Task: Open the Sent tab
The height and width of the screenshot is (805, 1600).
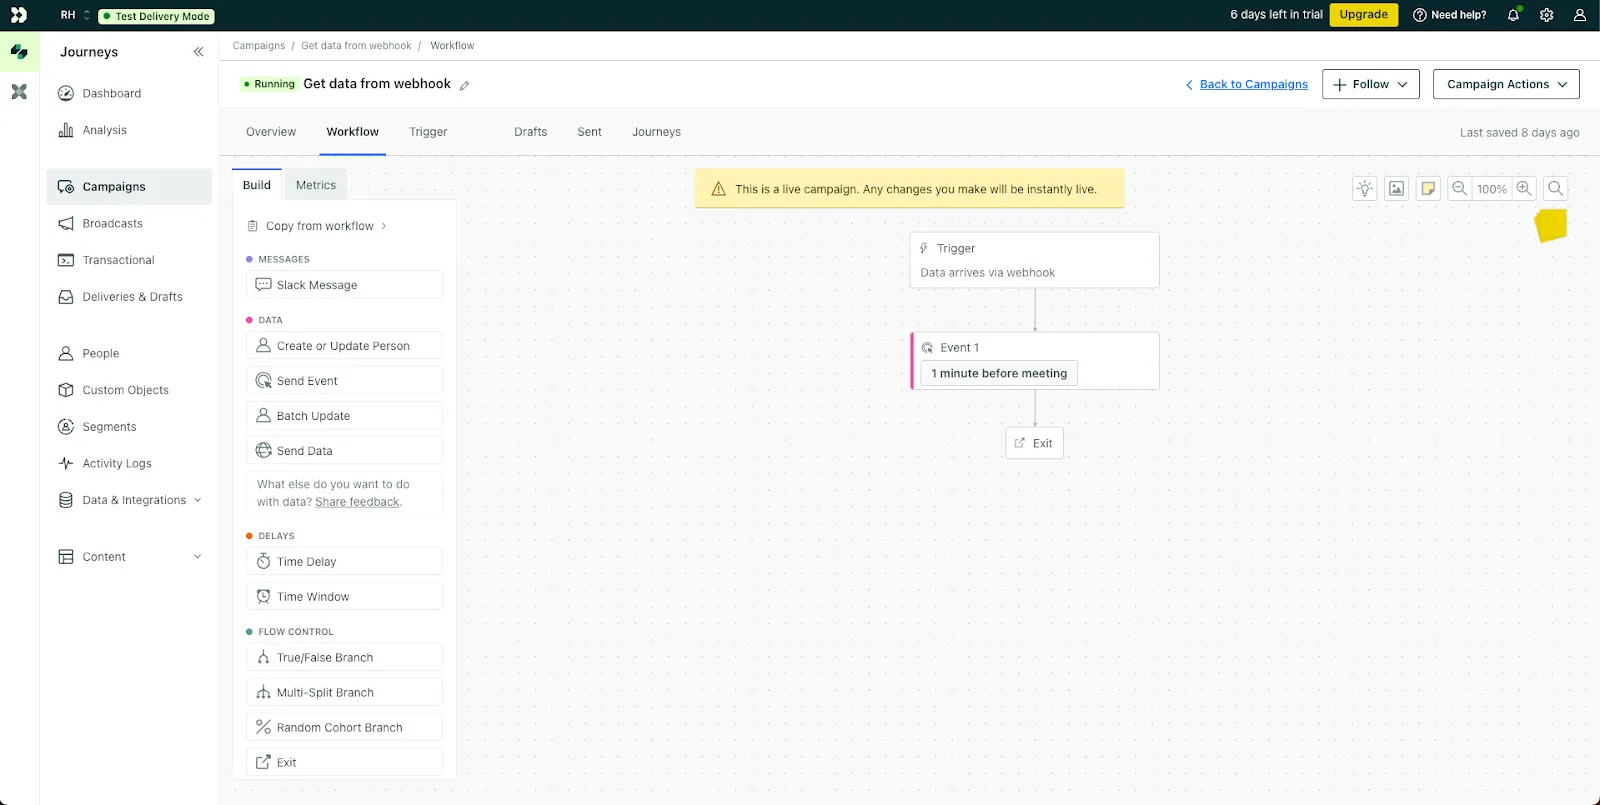Action: [589, 132]
